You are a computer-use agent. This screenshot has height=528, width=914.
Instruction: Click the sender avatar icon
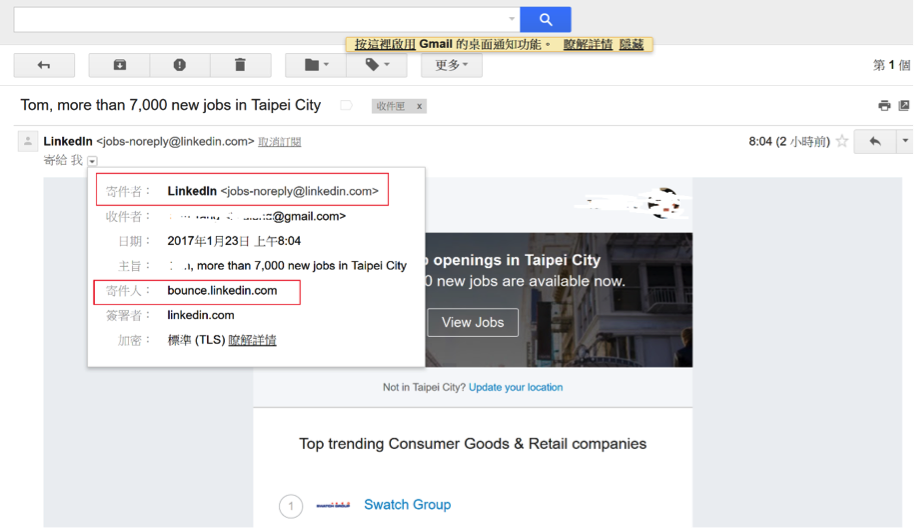click(x=27, y=141)
